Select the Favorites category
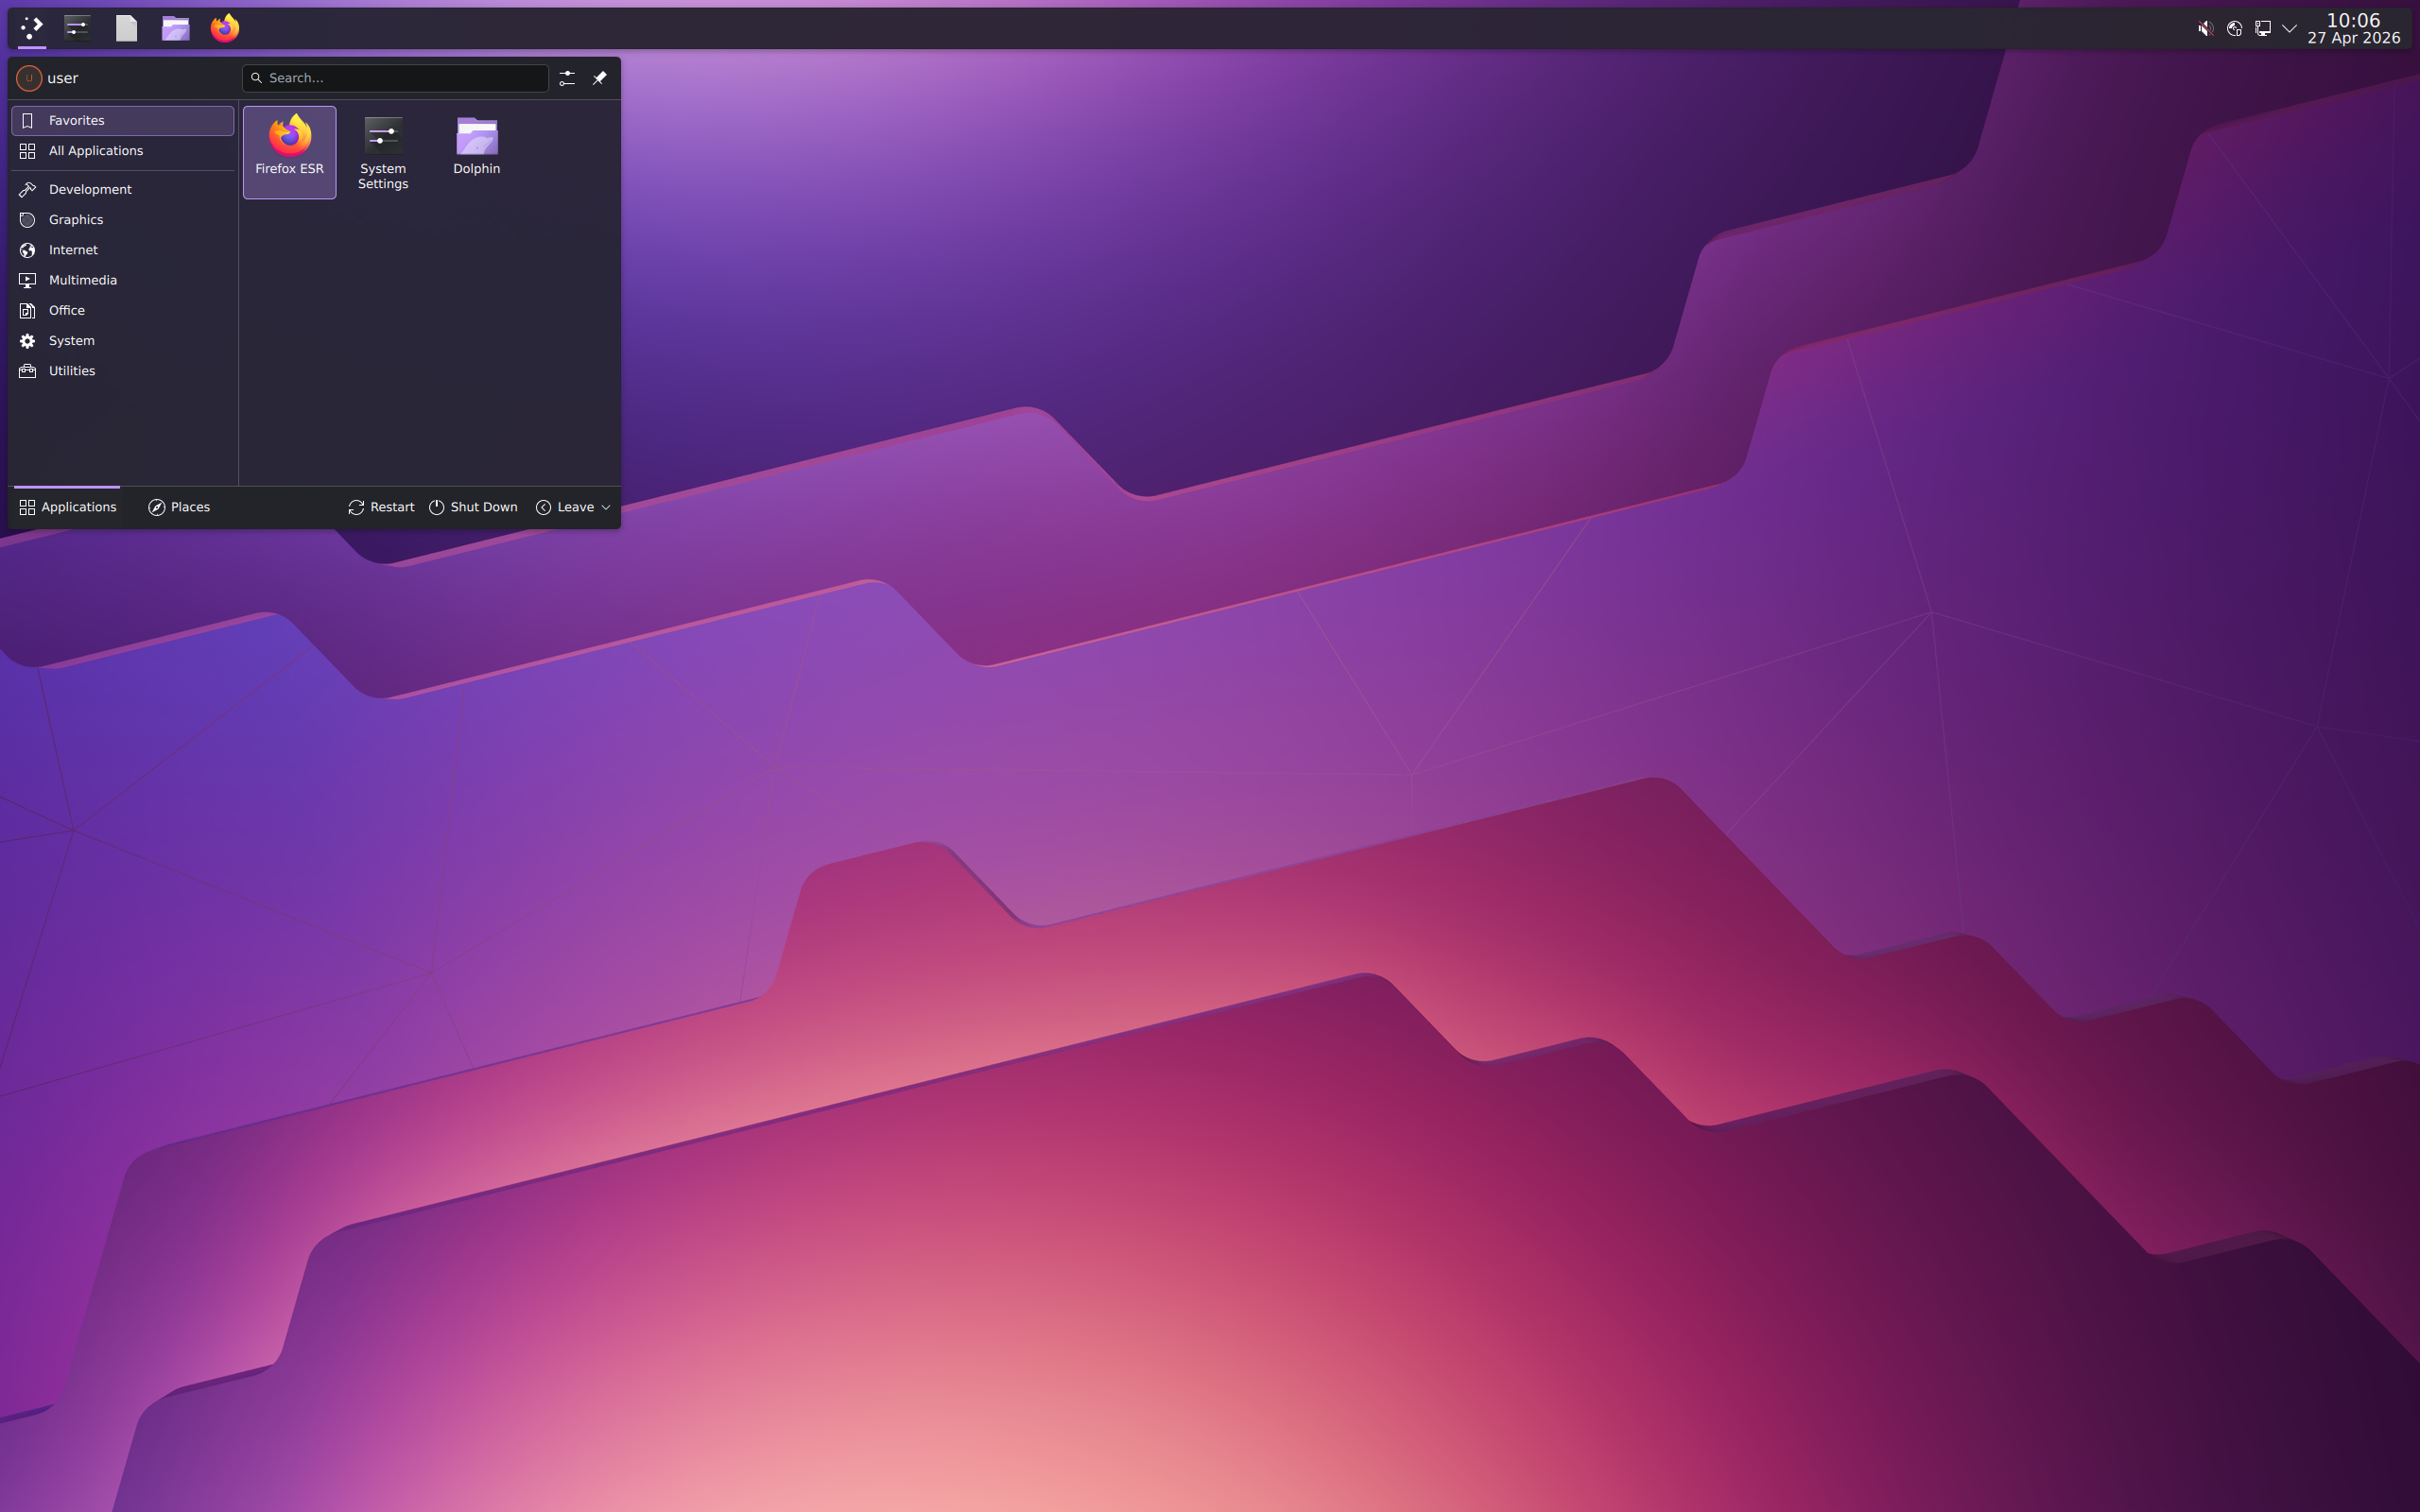The image size is (2420, 1512). pyautogui.click(x=123, y=120)
